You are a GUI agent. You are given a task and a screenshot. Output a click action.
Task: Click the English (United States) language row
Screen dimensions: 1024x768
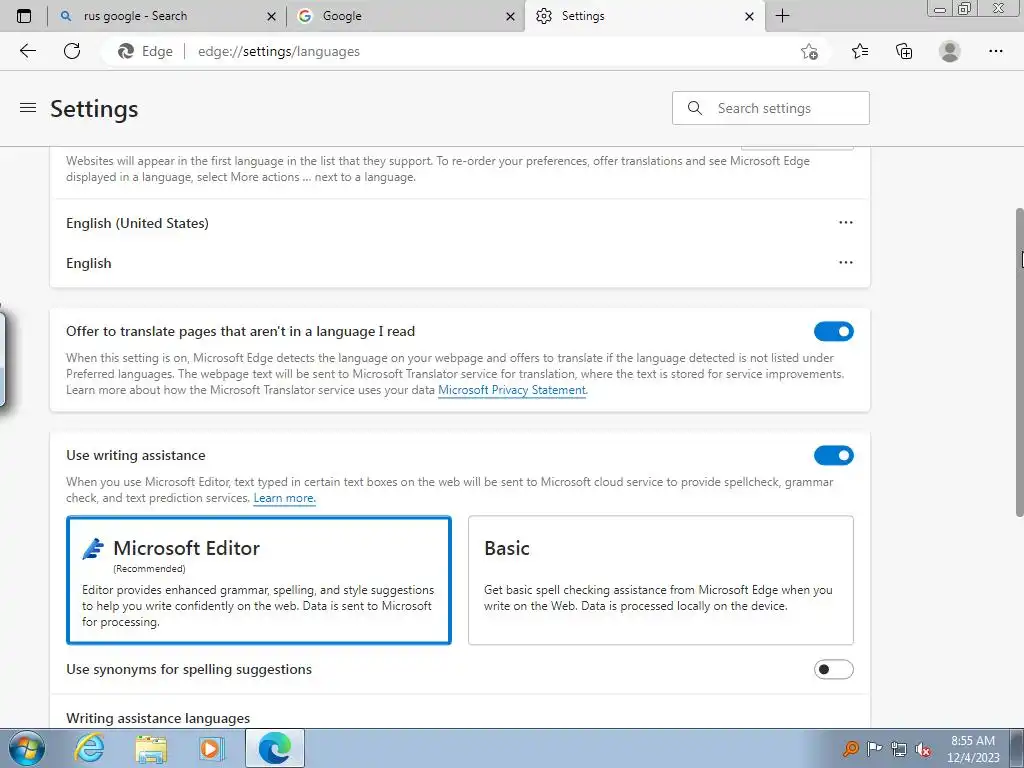[460, 223]
